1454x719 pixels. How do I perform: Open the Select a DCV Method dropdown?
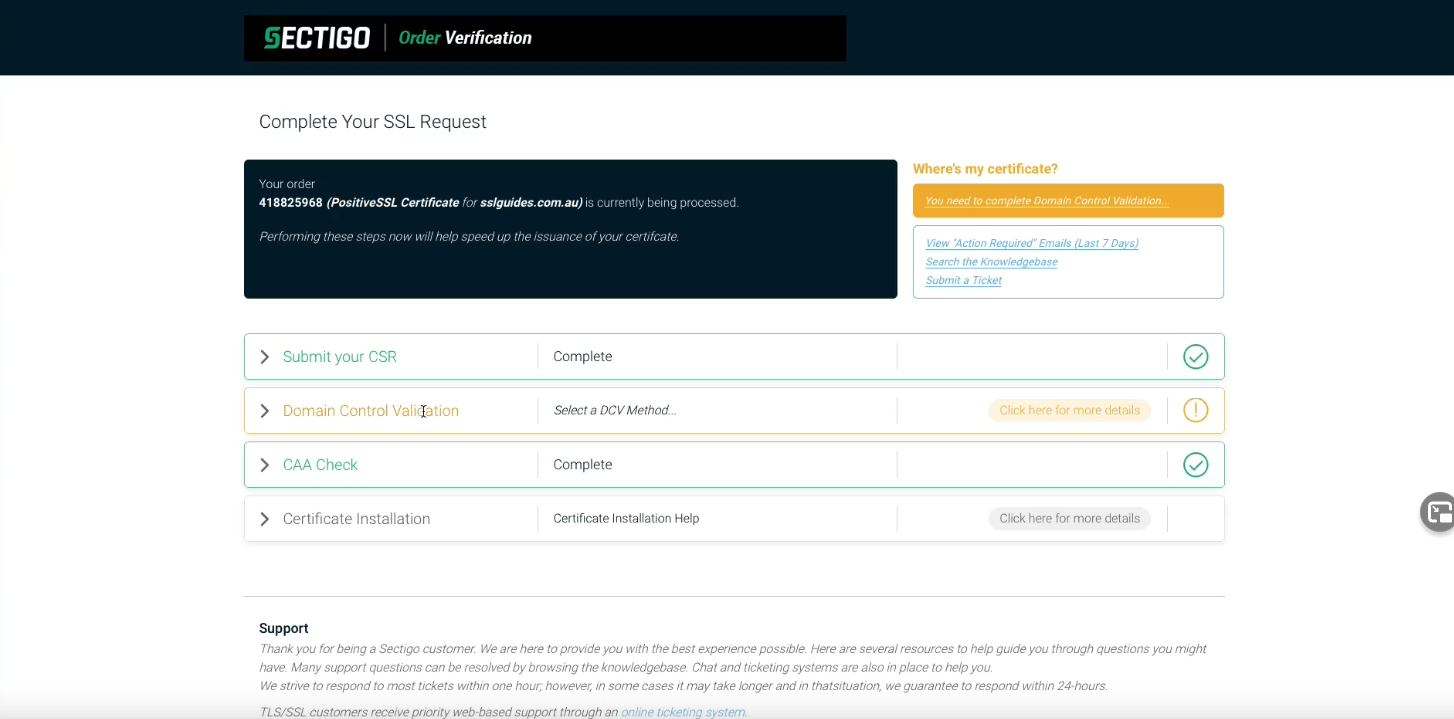(x=614, y=410)
